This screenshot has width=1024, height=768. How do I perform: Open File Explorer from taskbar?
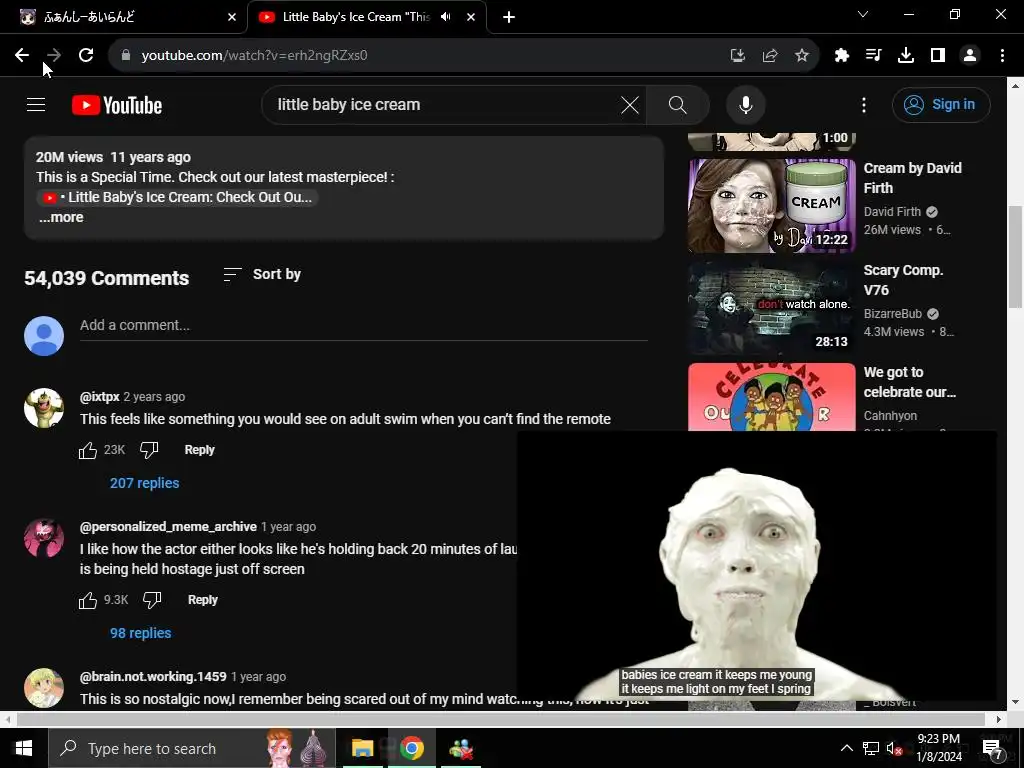[x=362, y=748]
